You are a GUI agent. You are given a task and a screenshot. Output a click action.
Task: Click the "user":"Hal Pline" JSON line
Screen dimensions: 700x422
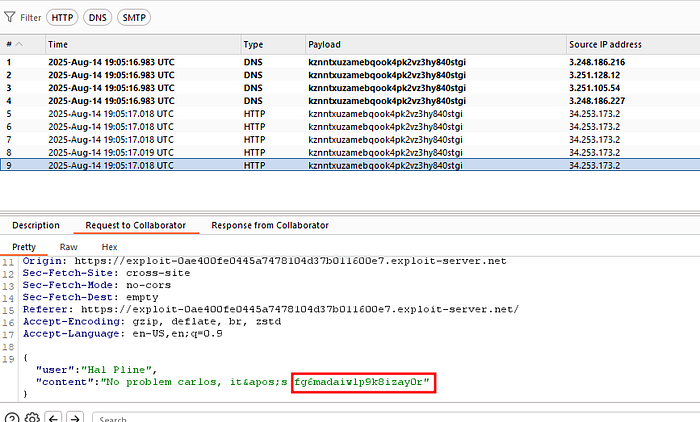(96, 370)
